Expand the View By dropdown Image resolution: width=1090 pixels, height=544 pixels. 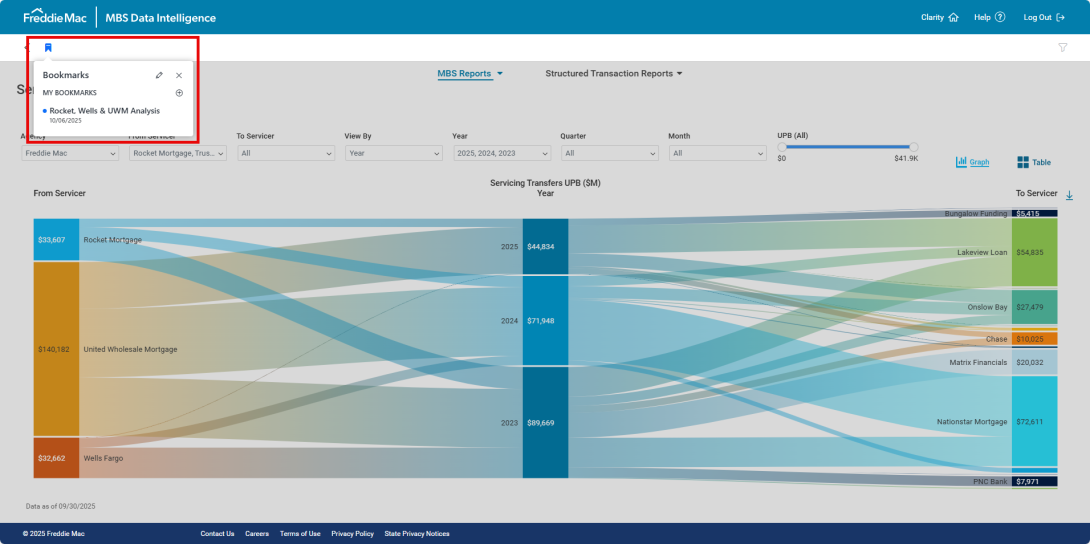click(393, 153)
